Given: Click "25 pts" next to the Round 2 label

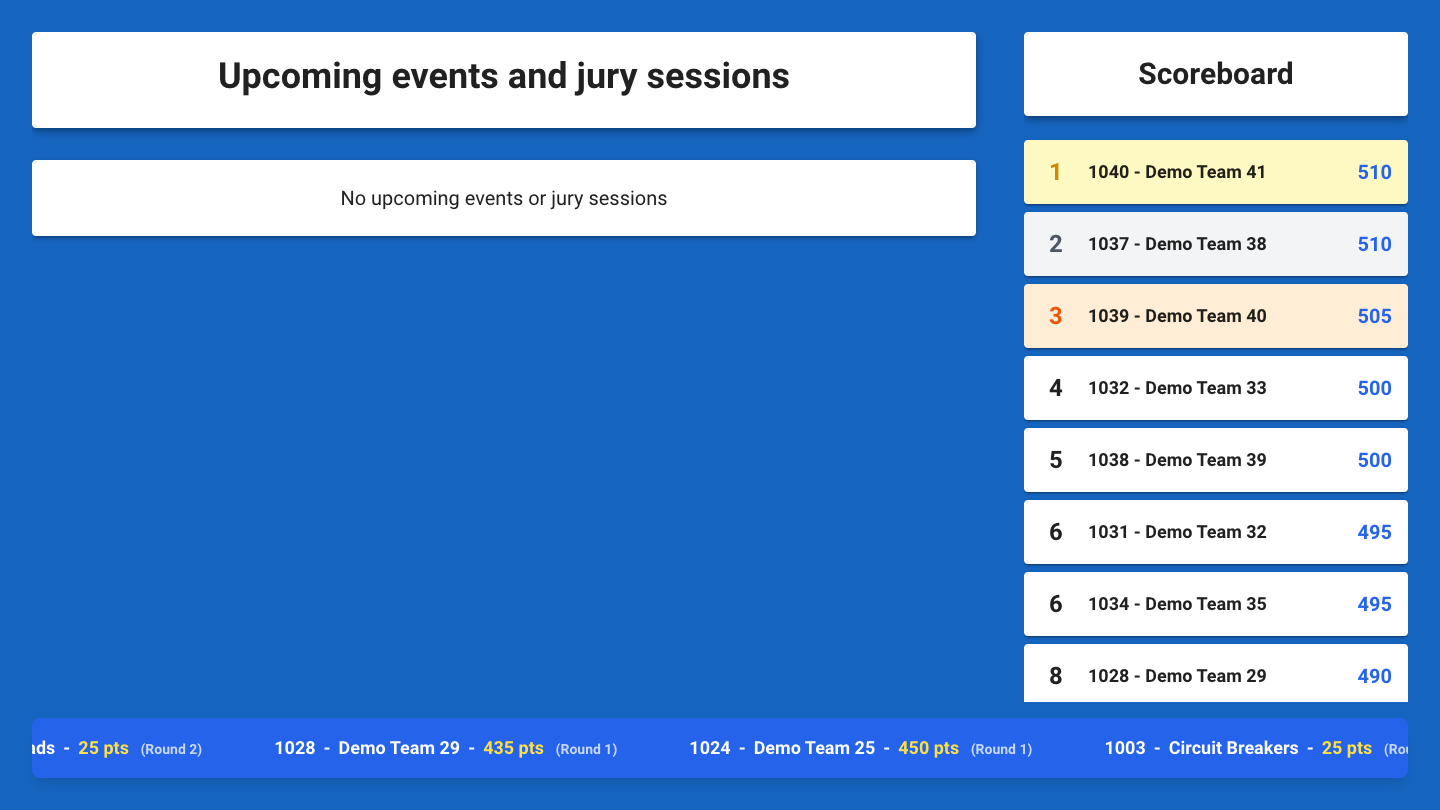Looking at the screenshot, I should pyautogui.click(x=104, y=748).
